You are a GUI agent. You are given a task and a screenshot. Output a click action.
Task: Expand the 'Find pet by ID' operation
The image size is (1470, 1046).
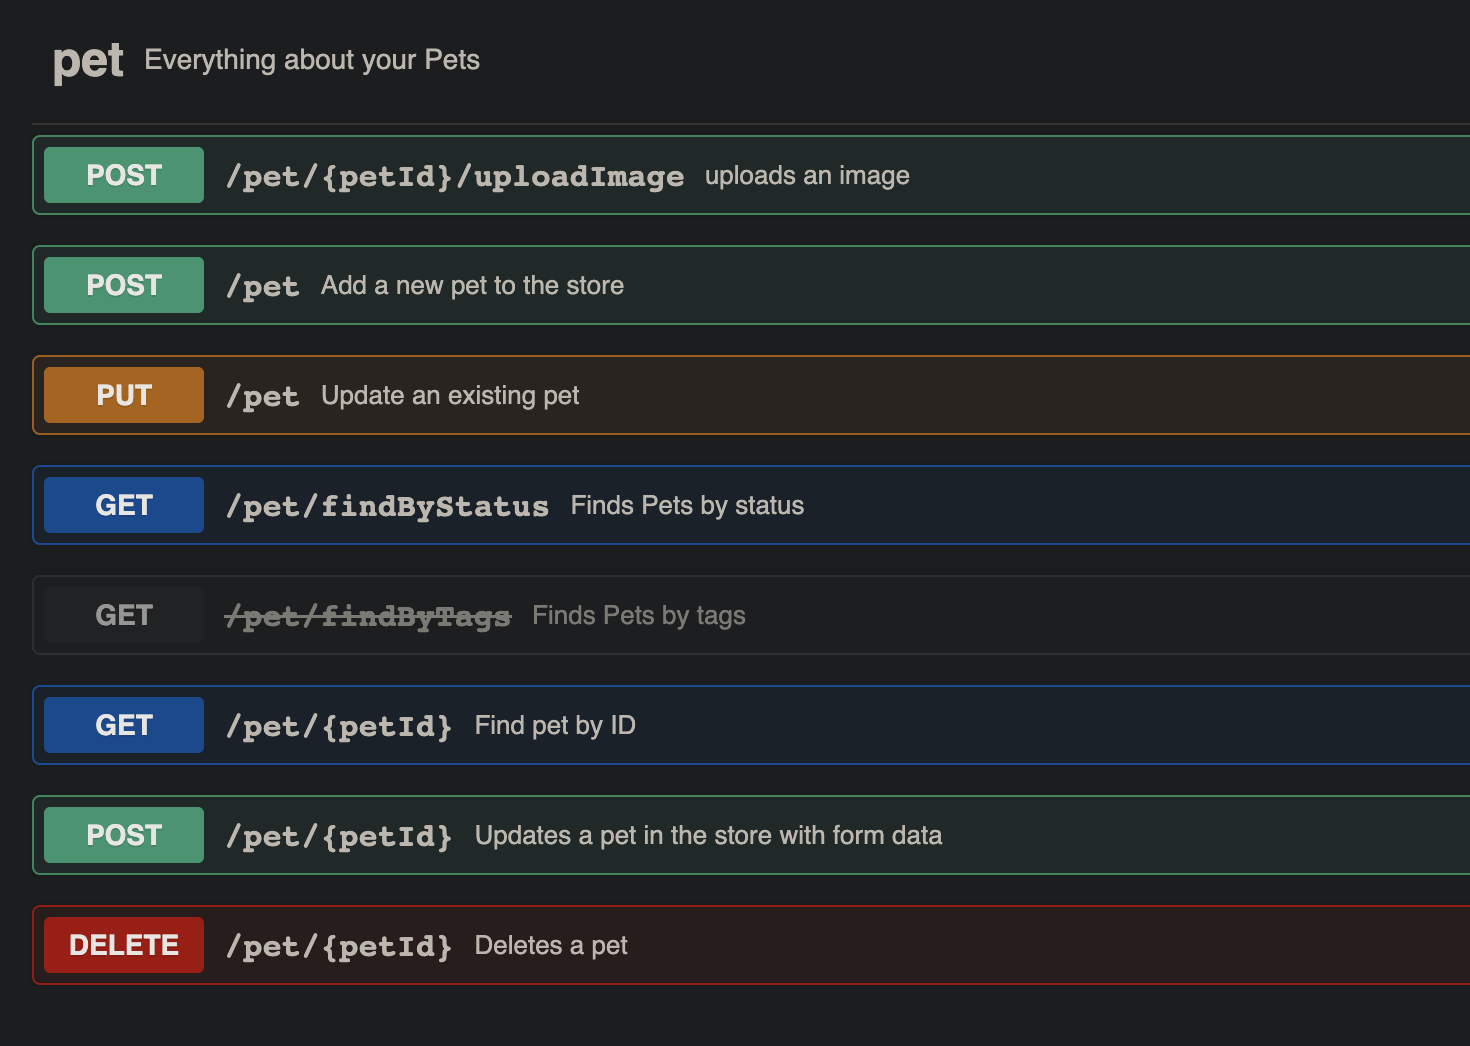555,726
